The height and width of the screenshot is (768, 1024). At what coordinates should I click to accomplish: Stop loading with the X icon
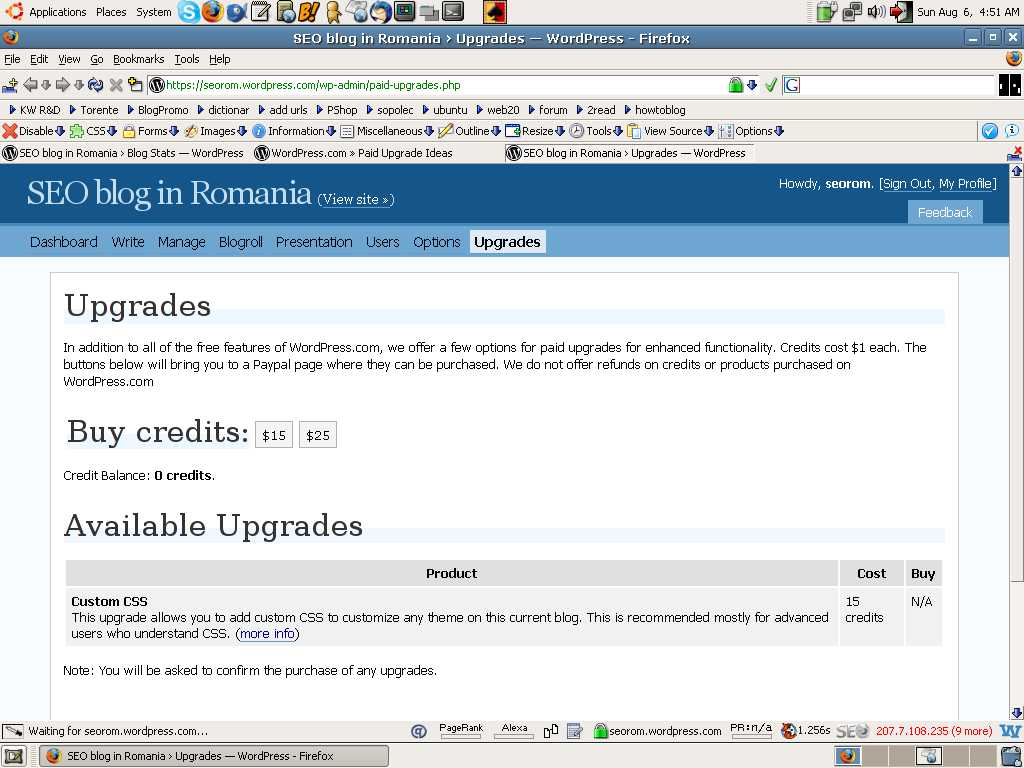[116, 85]
